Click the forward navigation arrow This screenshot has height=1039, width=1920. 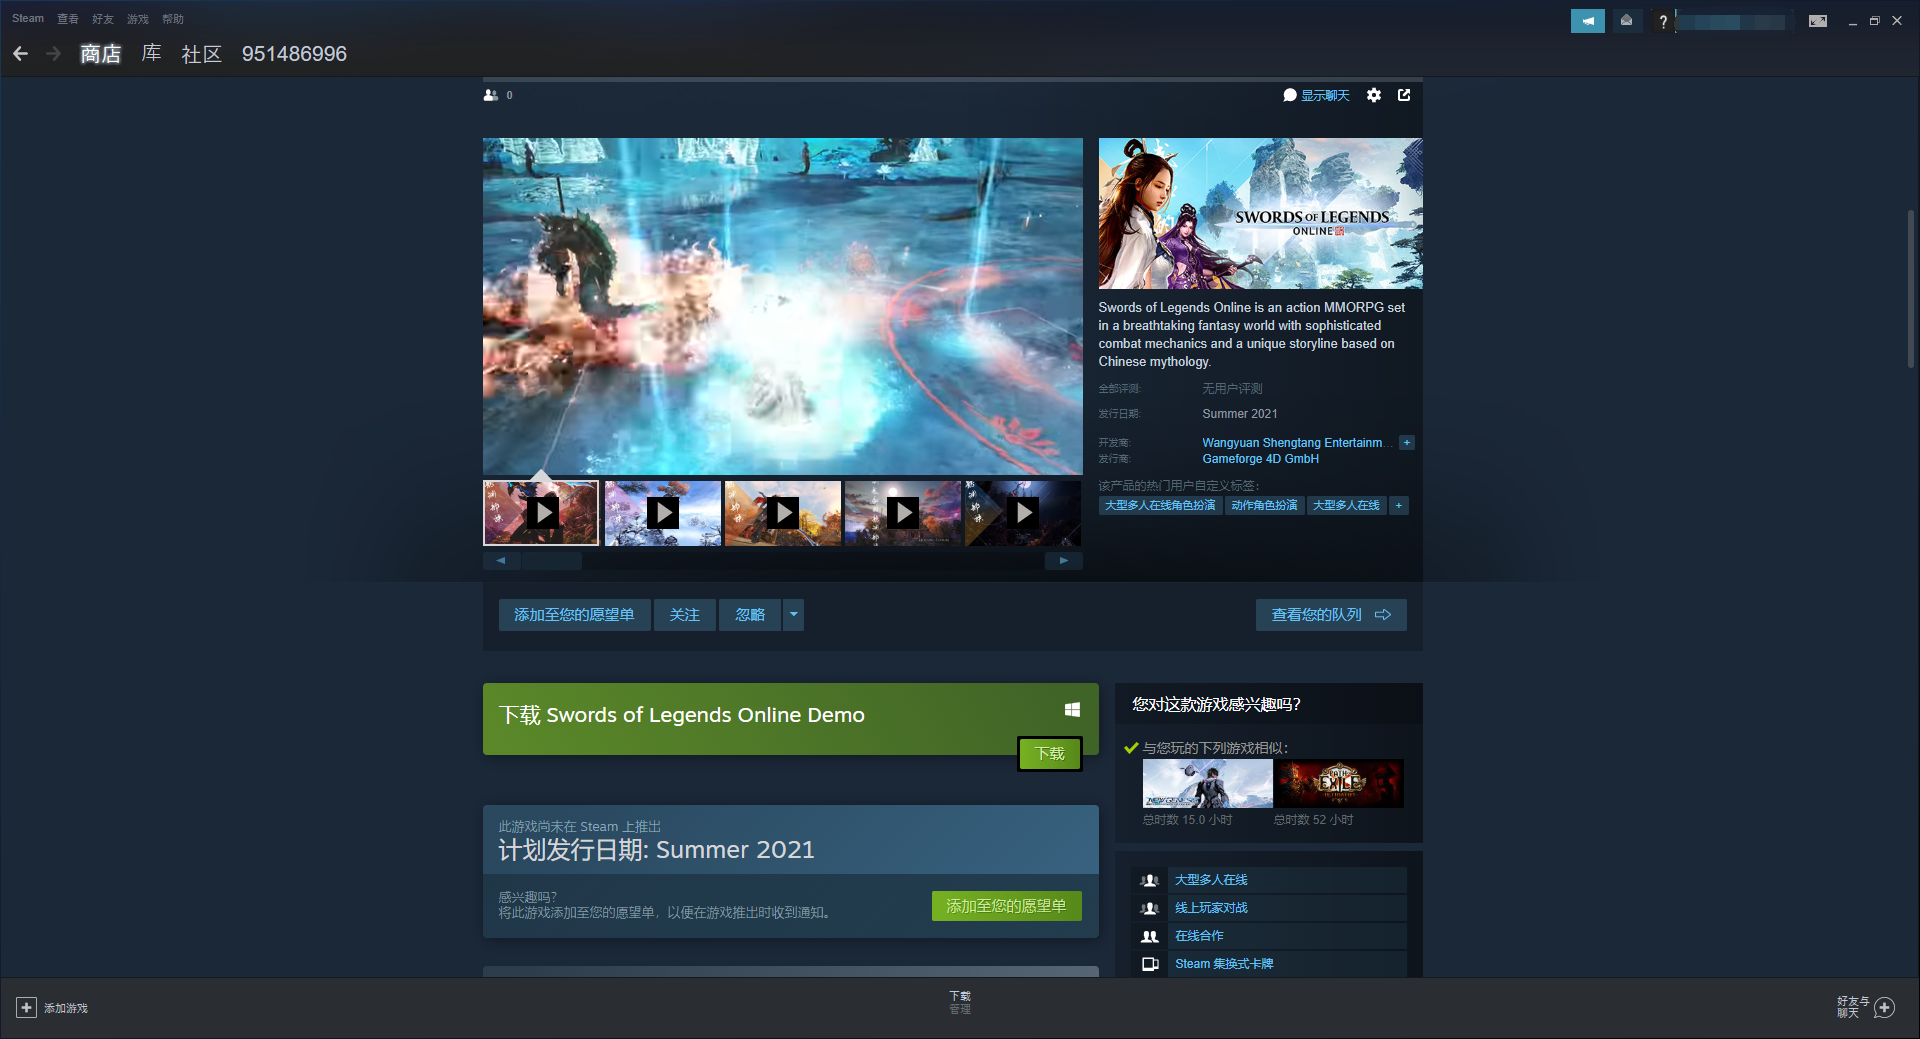[54, 54]
